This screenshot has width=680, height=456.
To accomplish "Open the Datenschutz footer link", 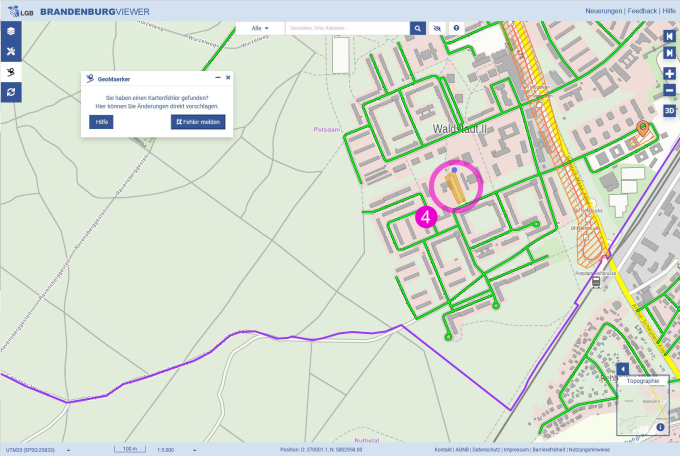I will (x=486, y=450).
